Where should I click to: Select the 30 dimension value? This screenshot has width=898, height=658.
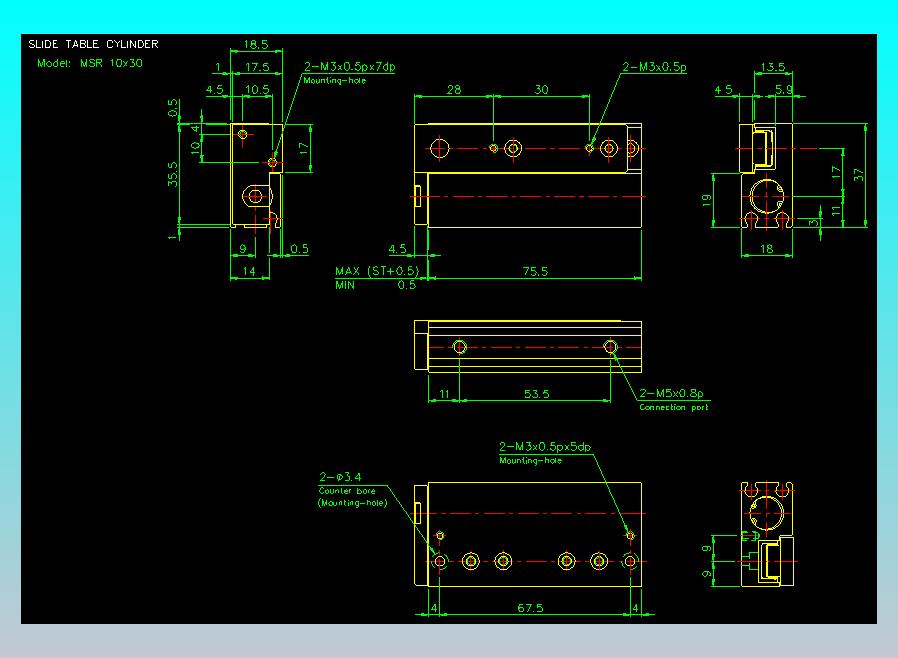coord(541,89)
